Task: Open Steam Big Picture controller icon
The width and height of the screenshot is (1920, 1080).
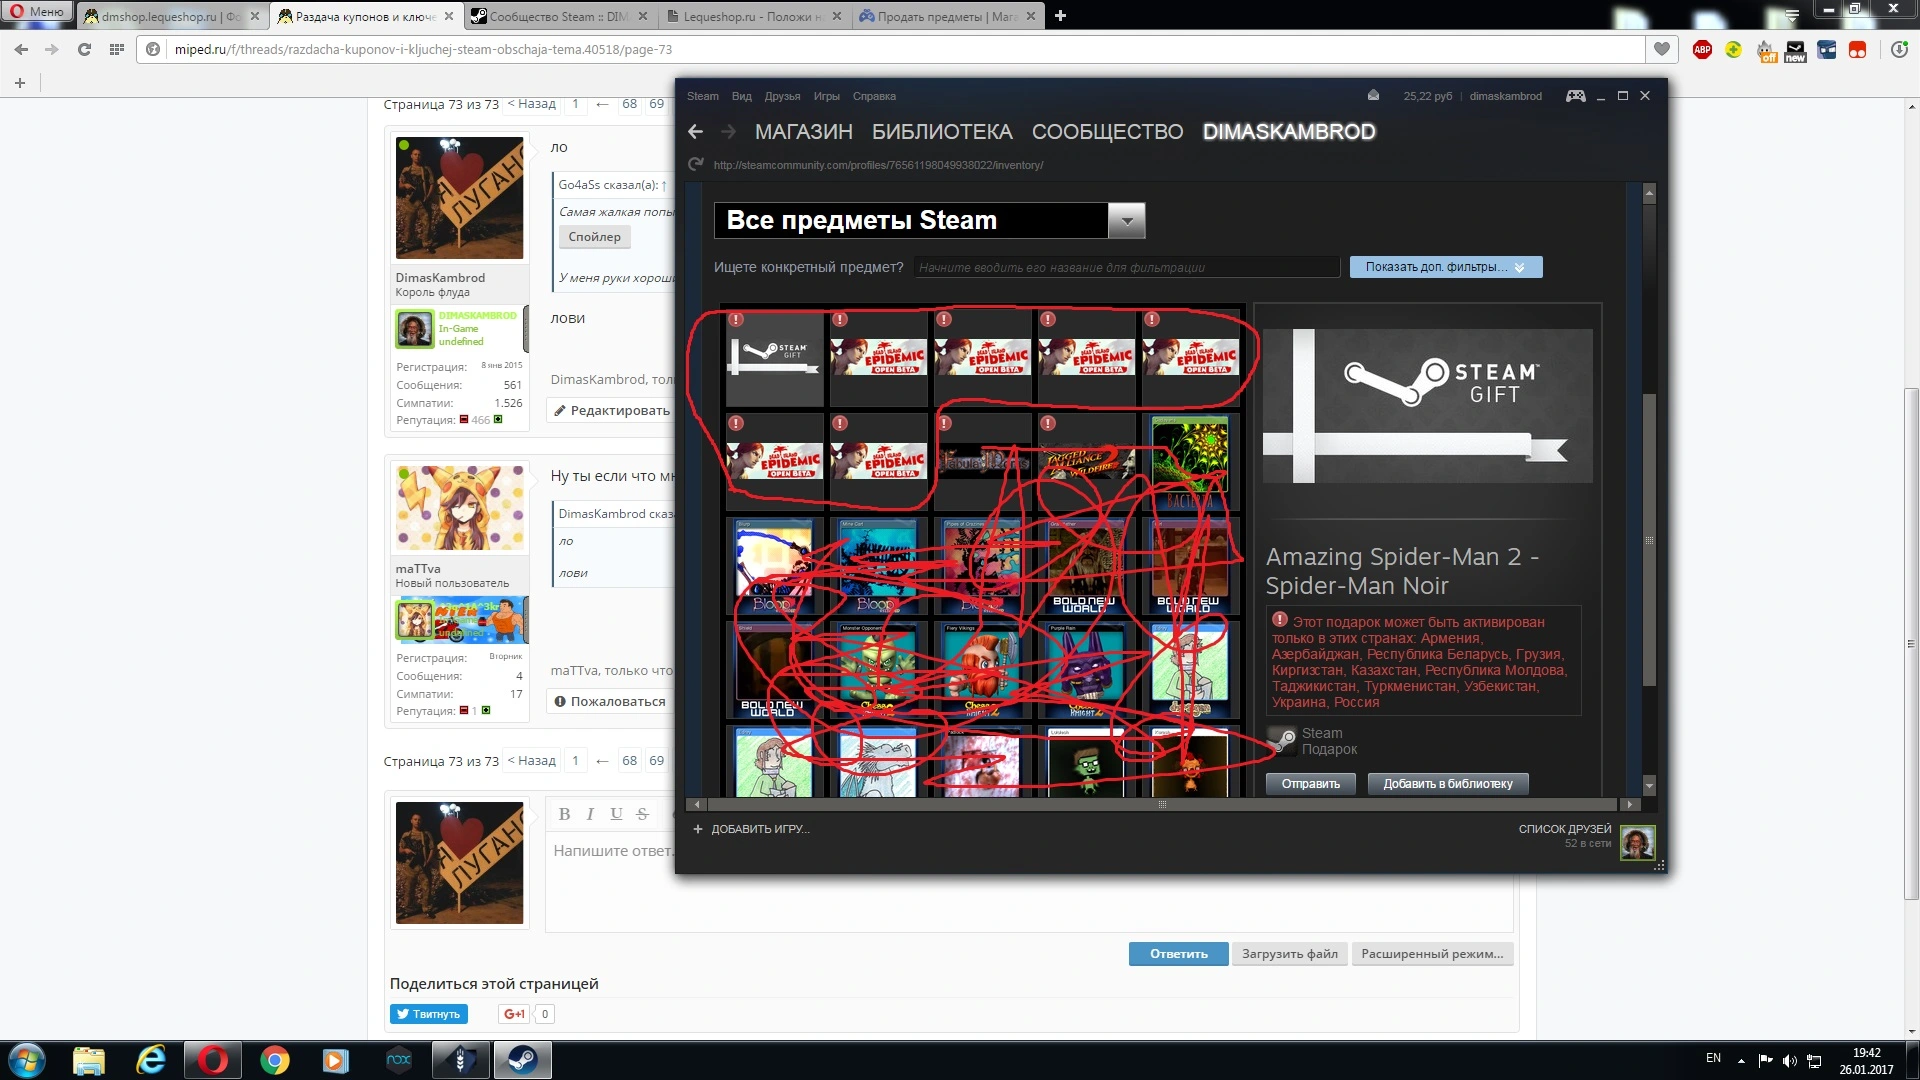Action: coord(1576,96)
